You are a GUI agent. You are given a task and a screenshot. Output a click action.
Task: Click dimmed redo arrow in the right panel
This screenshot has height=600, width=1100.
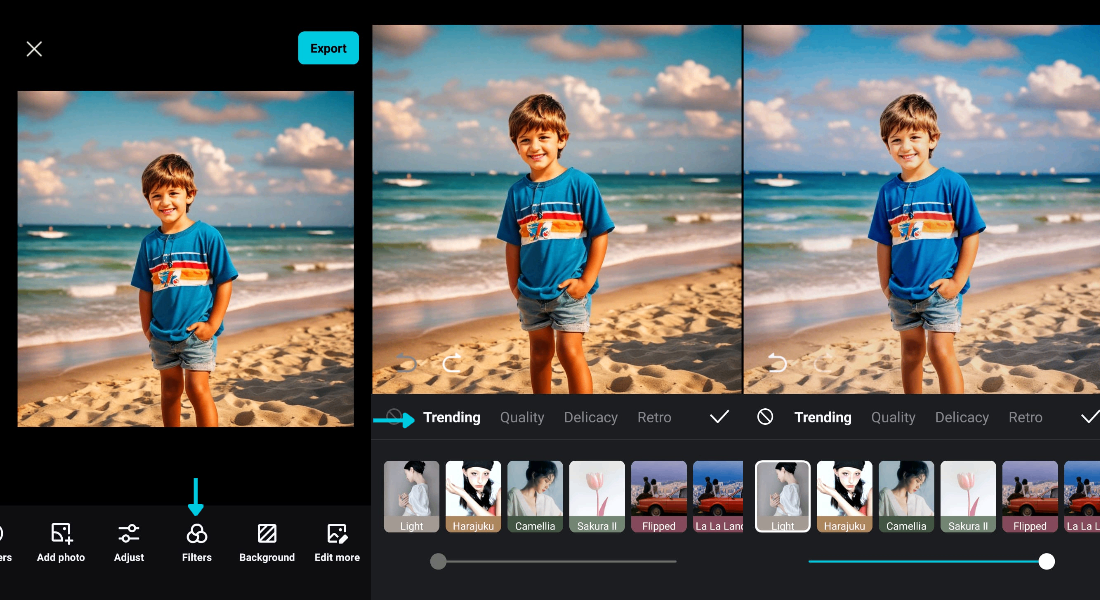tap(823, 363)
